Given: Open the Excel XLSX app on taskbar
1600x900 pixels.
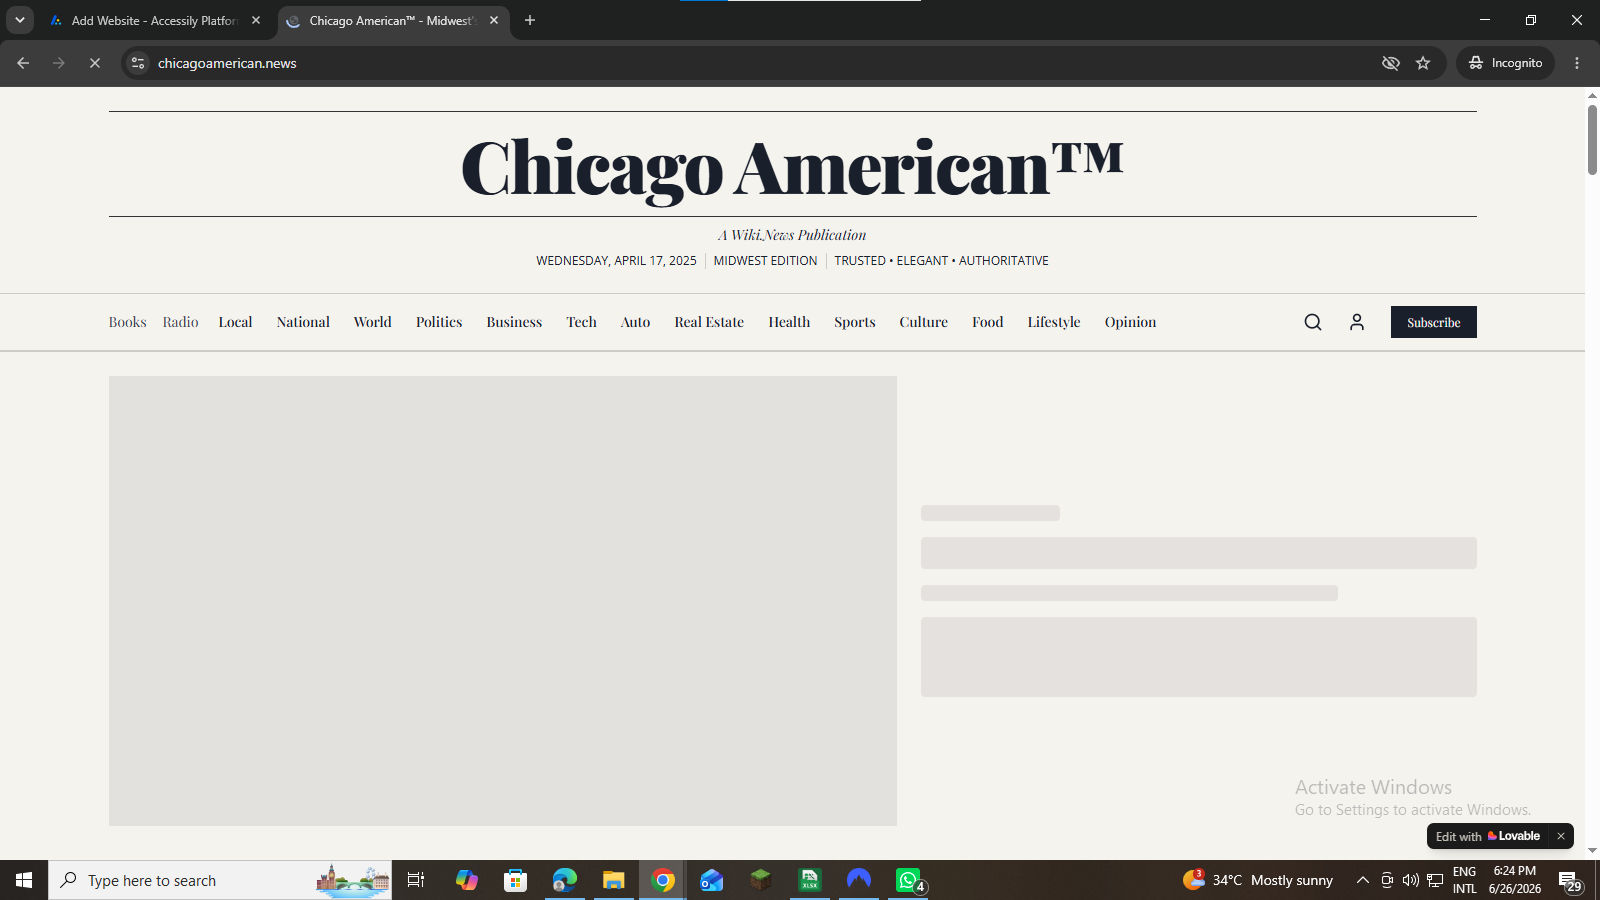Looking at the screenshot, I should point(809,880).
